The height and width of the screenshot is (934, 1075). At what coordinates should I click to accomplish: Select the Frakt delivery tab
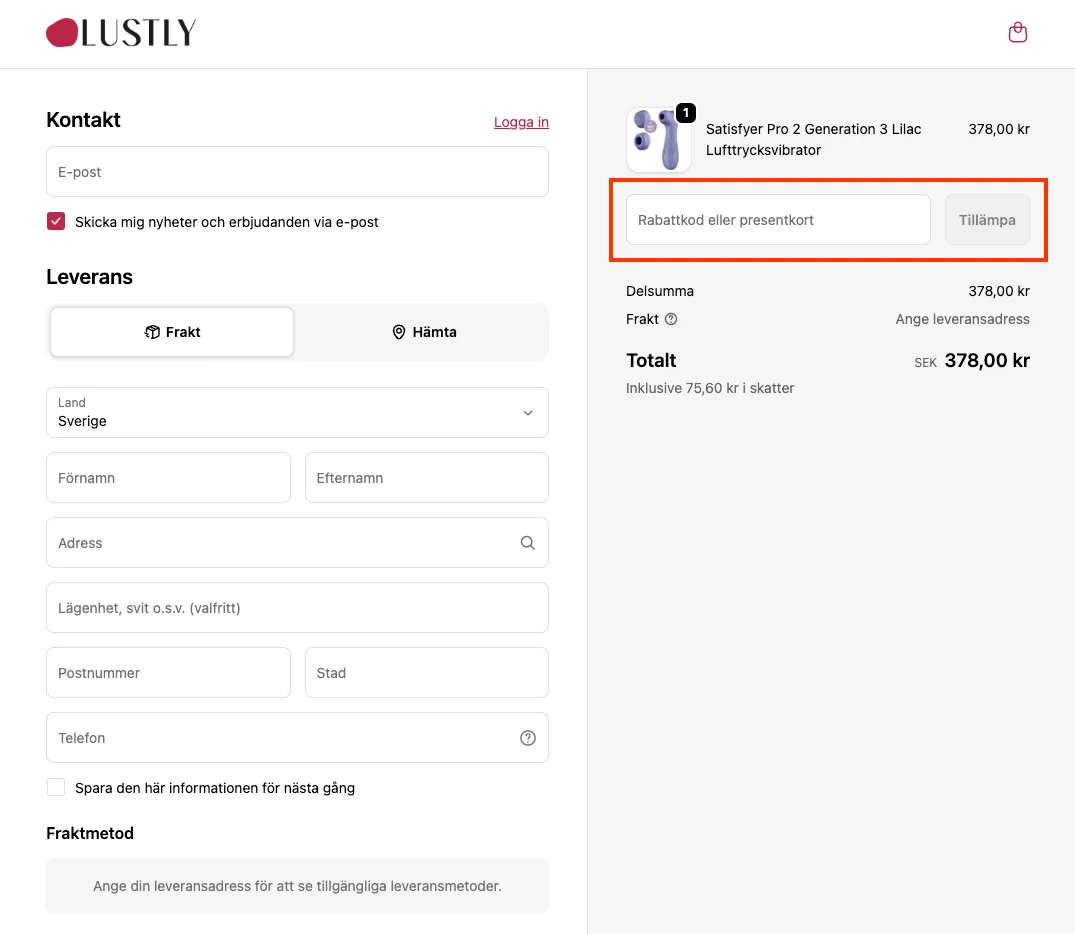point(172,332)
